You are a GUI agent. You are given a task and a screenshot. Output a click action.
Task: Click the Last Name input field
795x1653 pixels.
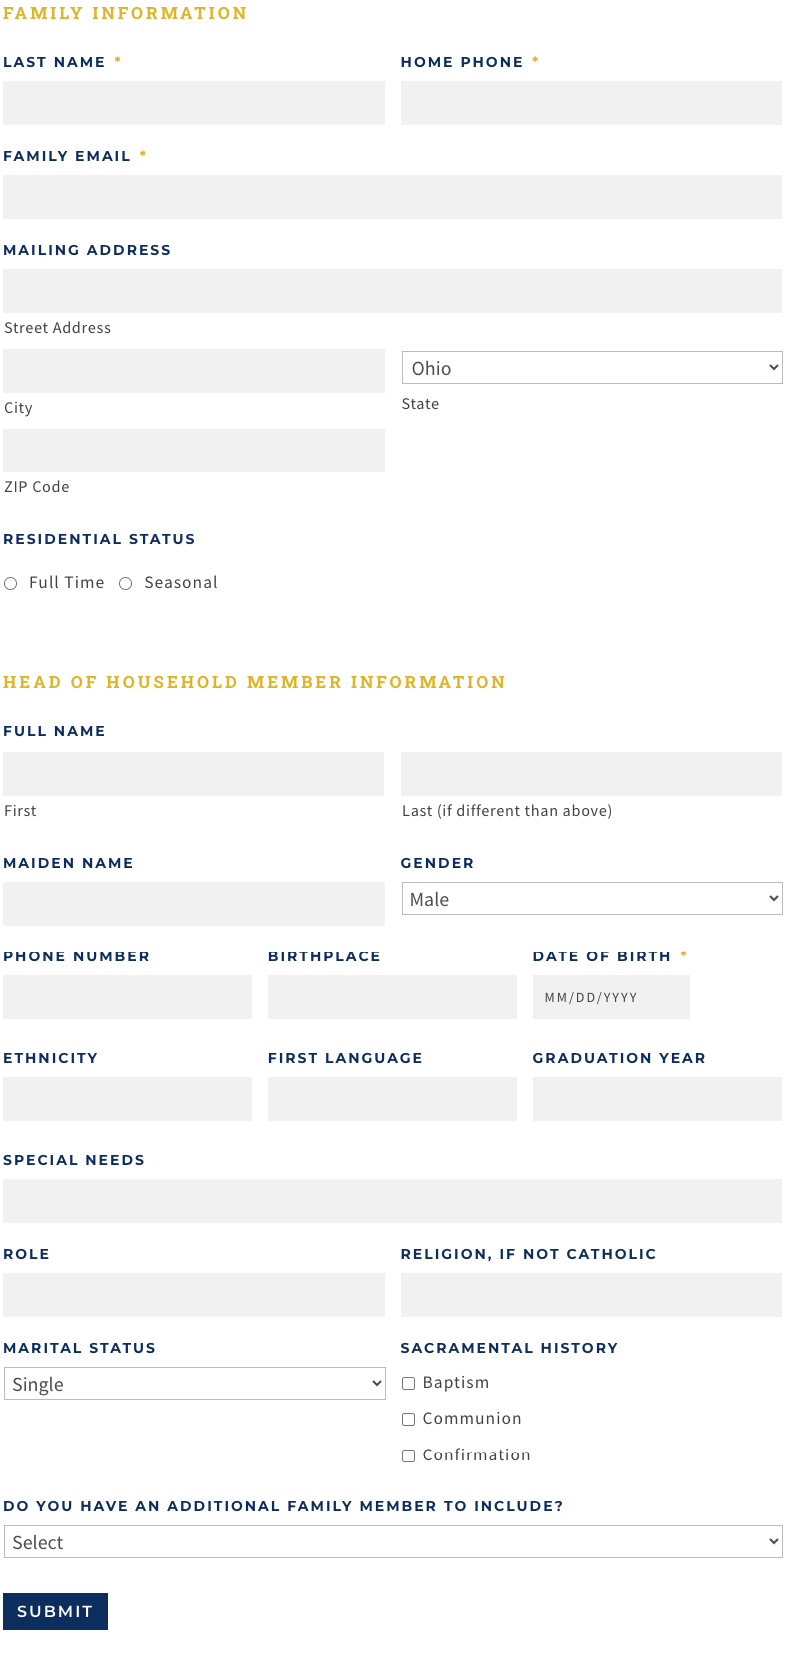194,103
